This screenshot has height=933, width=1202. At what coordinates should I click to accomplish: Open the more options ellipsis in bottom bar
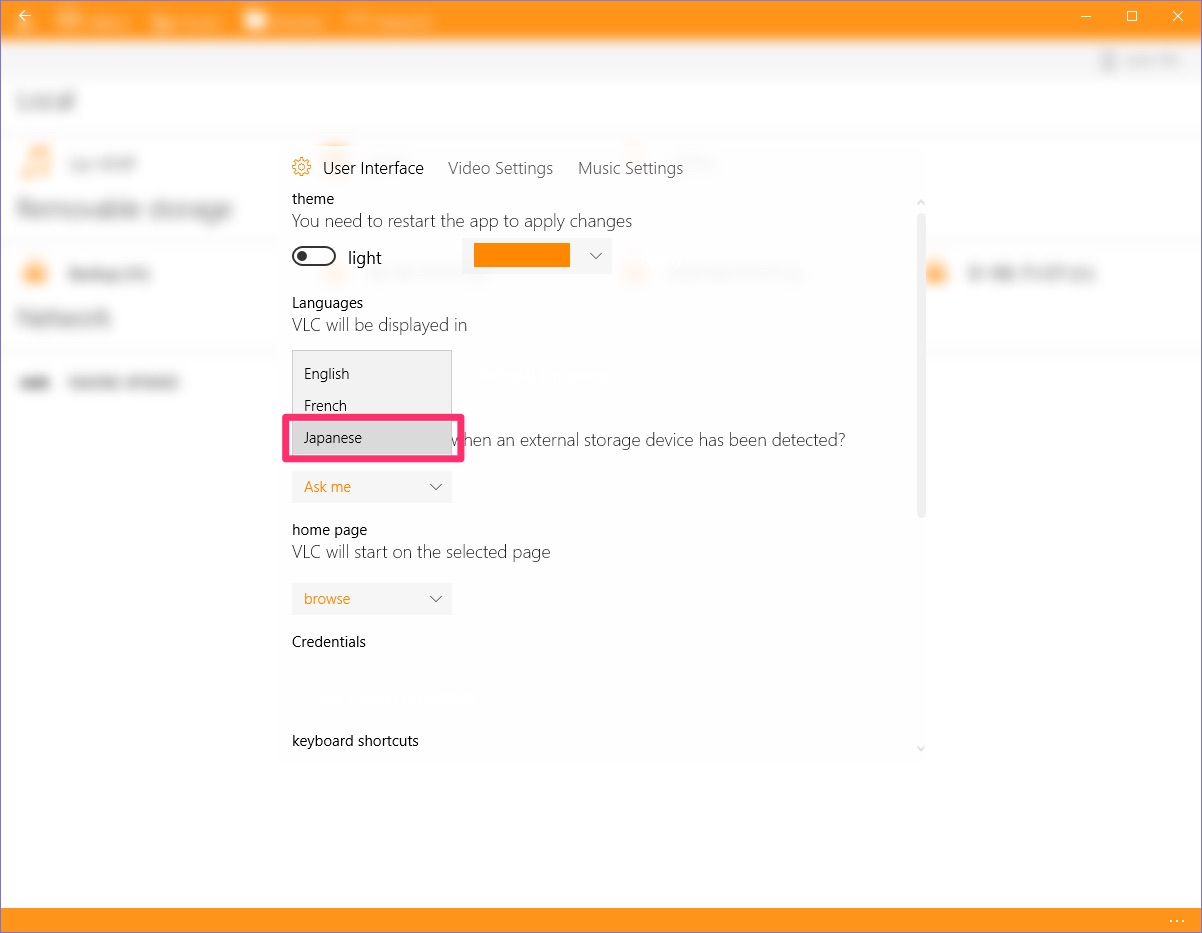(1176, 920)
